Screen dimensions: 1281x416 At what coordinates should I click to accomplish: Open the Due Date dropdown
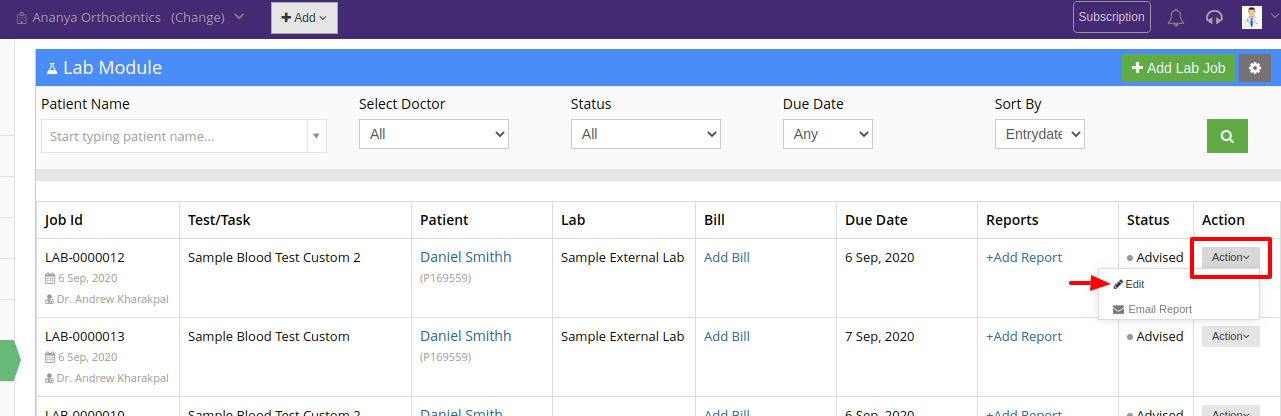coord(828,134)
